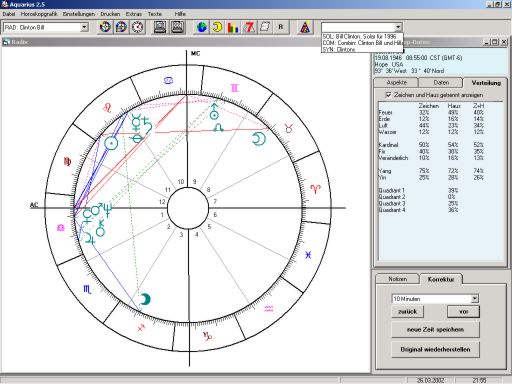512x384 pixels.
Task: Click the Zeichen column header
Action: pos(429,106)
